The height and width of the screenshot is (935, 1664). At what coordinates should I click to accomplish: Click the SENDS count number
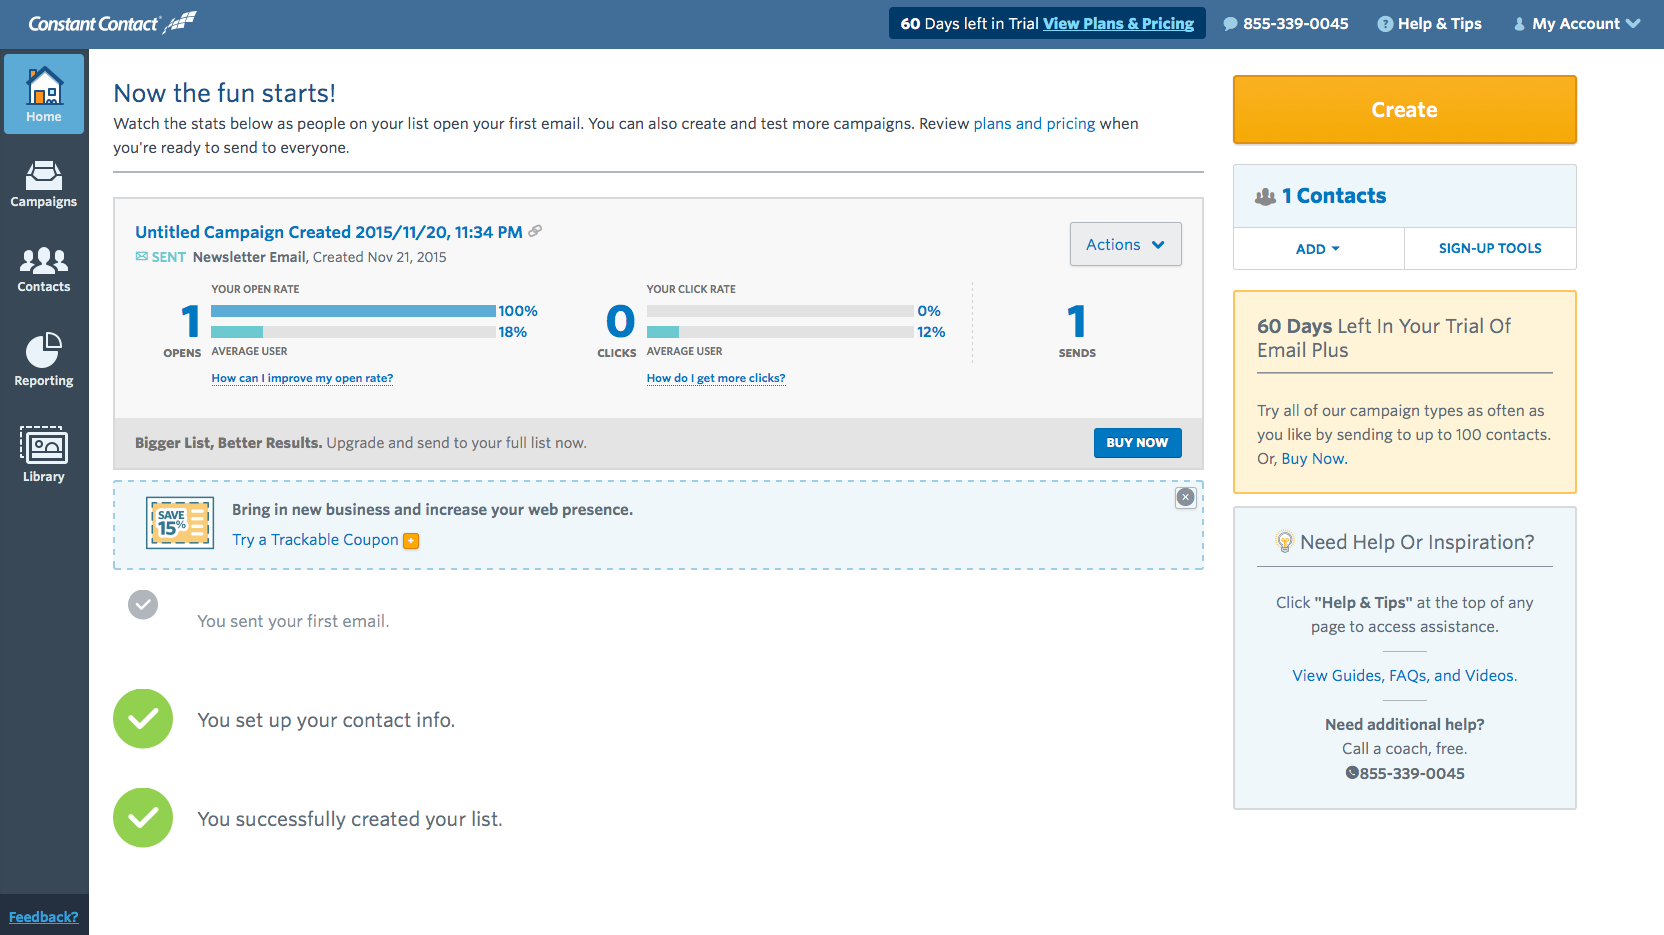click(1077, 321)
